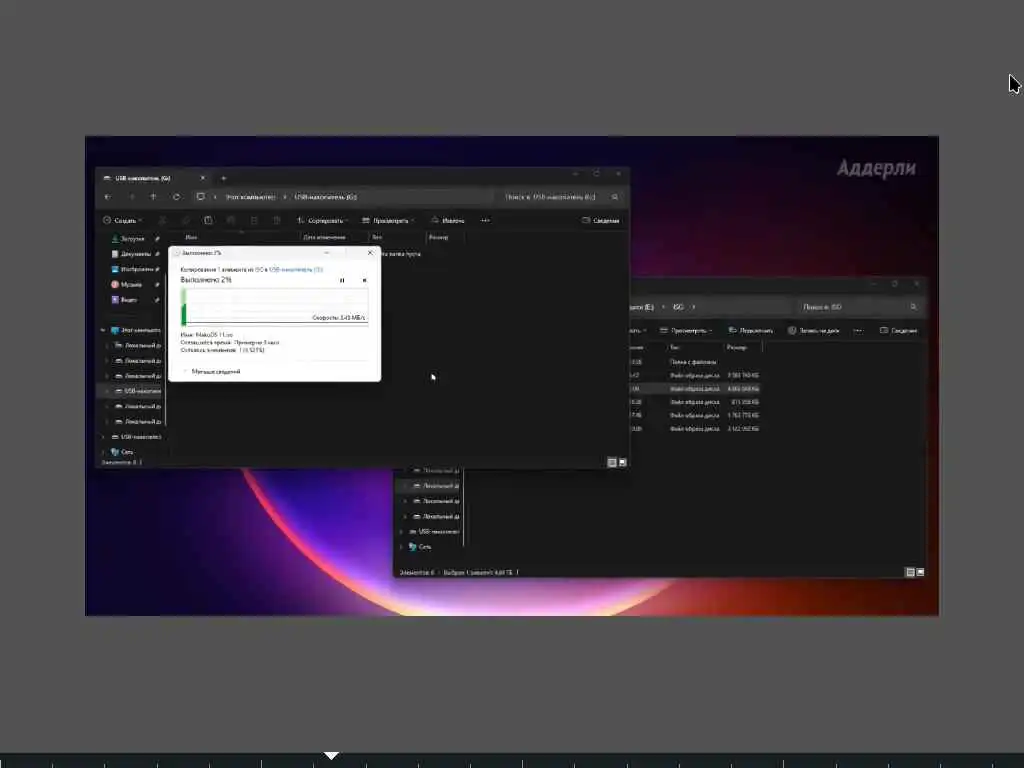
Task: Expand Сеть node in USB window
Action: pos(103,452)
